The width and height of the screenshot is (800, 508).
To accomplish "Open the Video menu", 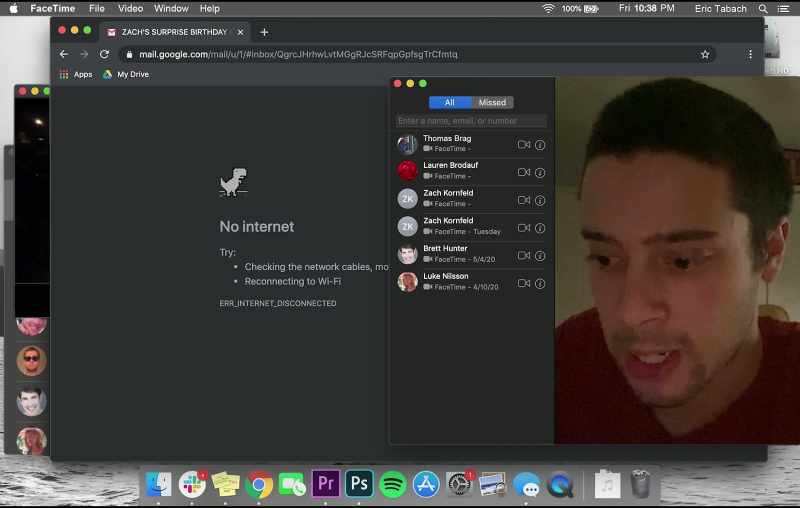I will tap(130, 9).
